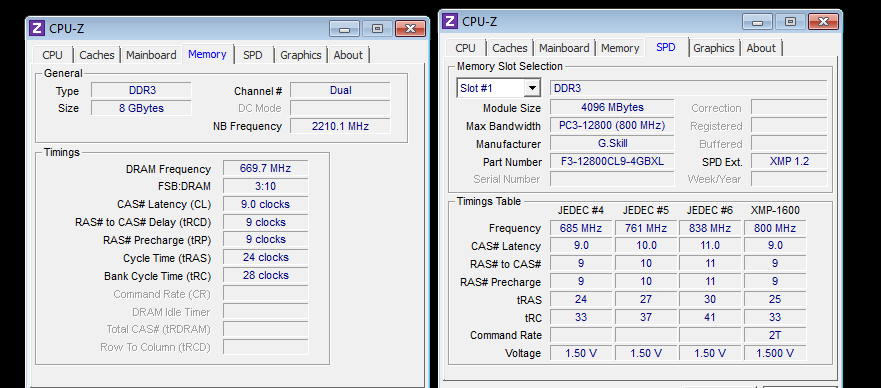Screen dimensions: 881x388
Task: Click CAS# Latency value 9.0 clocks
Action: pos(265,204)
